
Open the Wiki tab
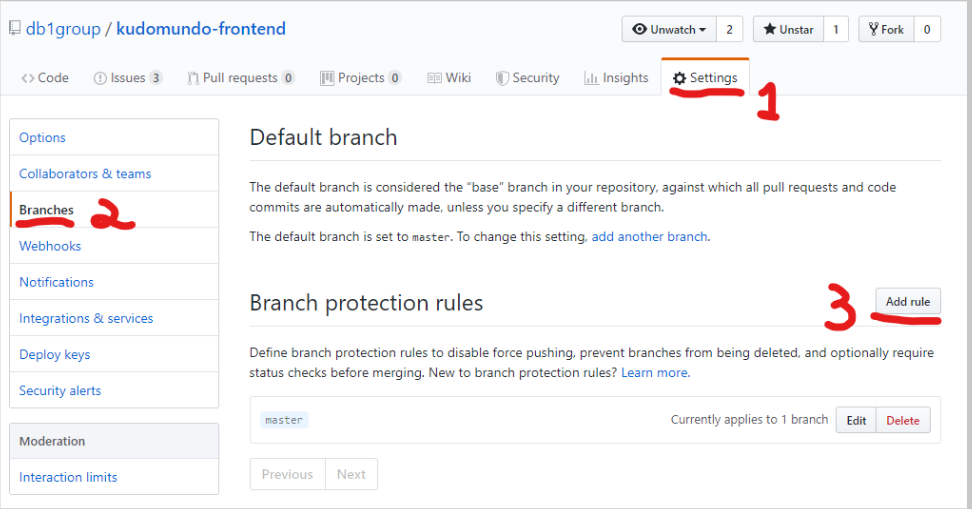449,77
